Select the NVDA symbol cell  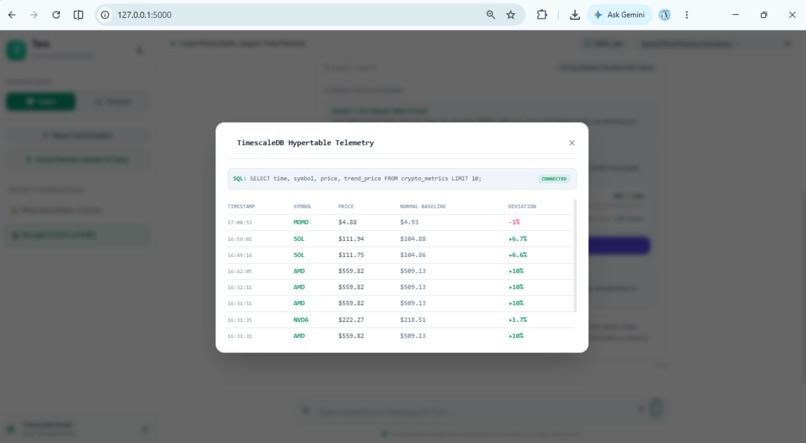point(301,320)
